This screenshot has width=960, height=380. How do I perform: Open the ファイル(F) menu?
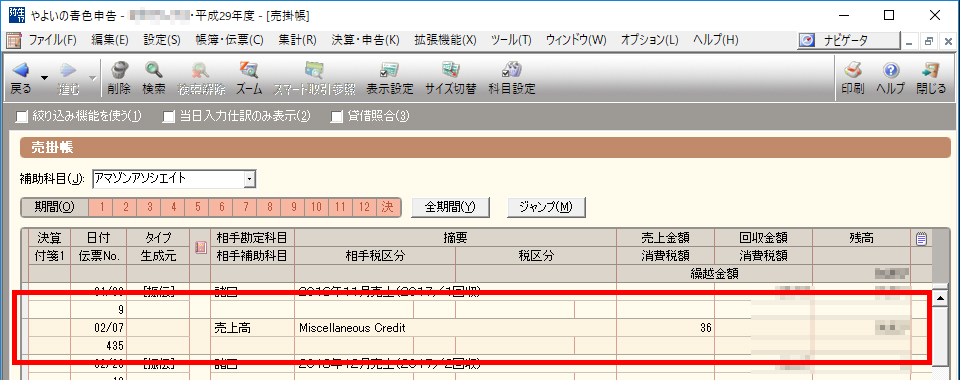tap(53, 40)
